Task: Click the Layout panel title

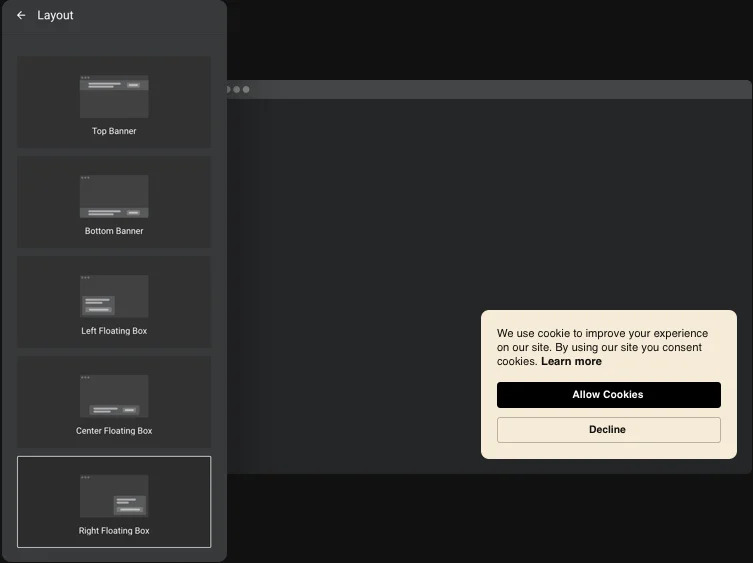Action: pyautogui.click(x=55, y=16)
